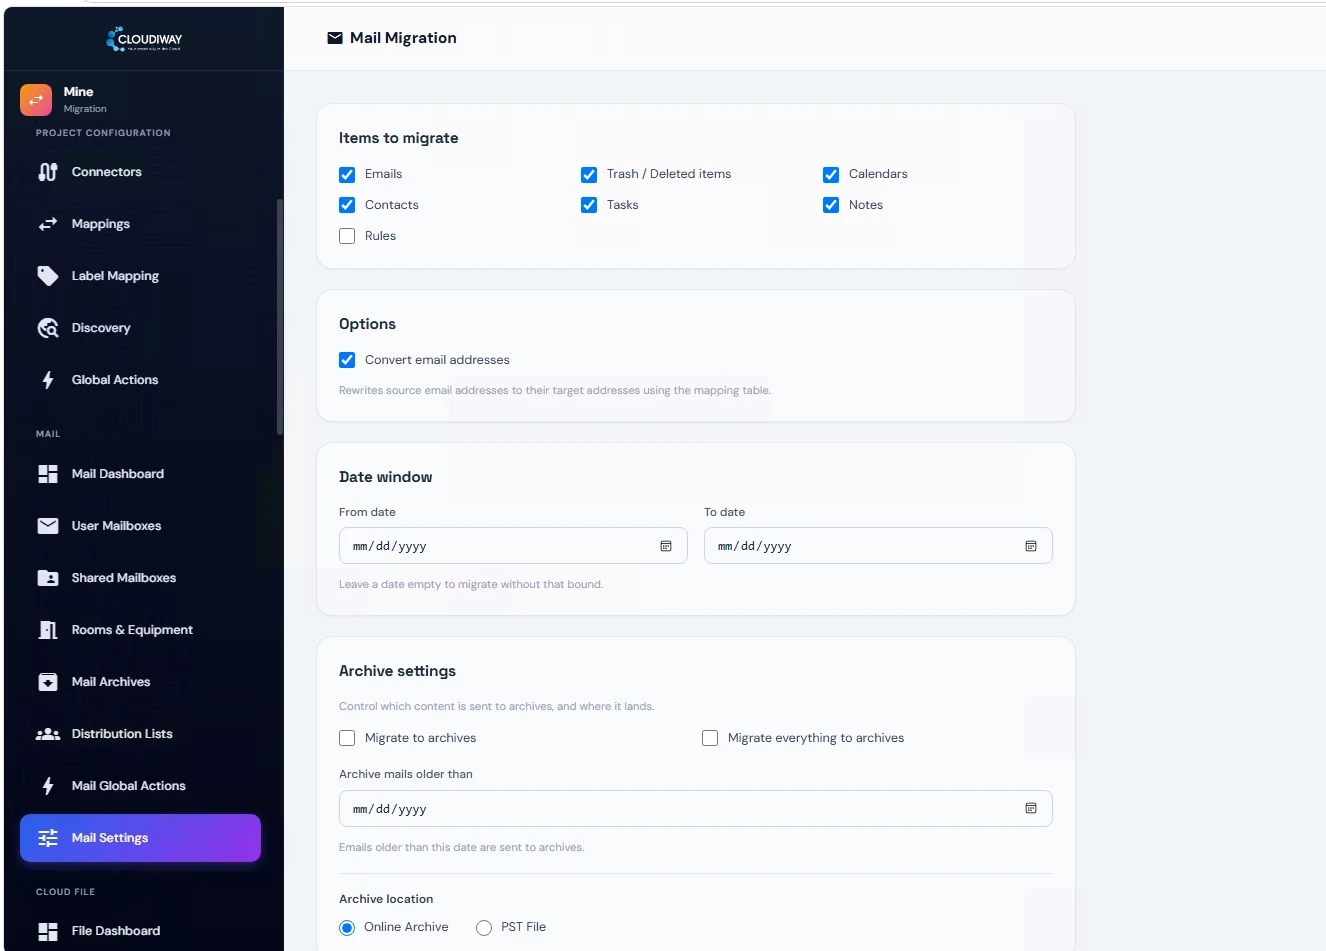
Task: Click the User Mailboxes envelope icon
Action: [48, 526]
